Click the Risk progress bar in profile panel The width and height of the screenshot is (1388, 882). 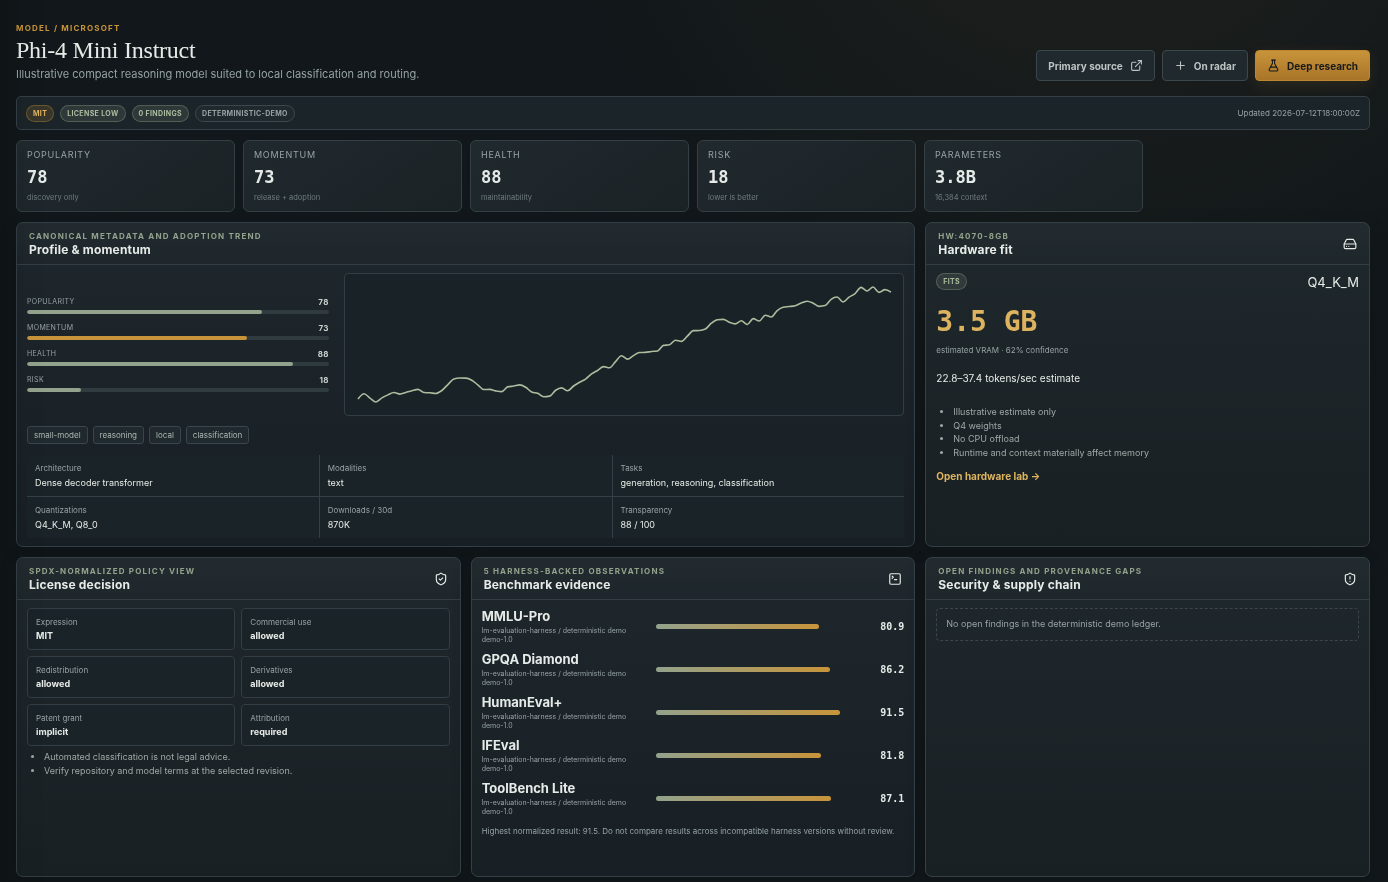[178, 390]
